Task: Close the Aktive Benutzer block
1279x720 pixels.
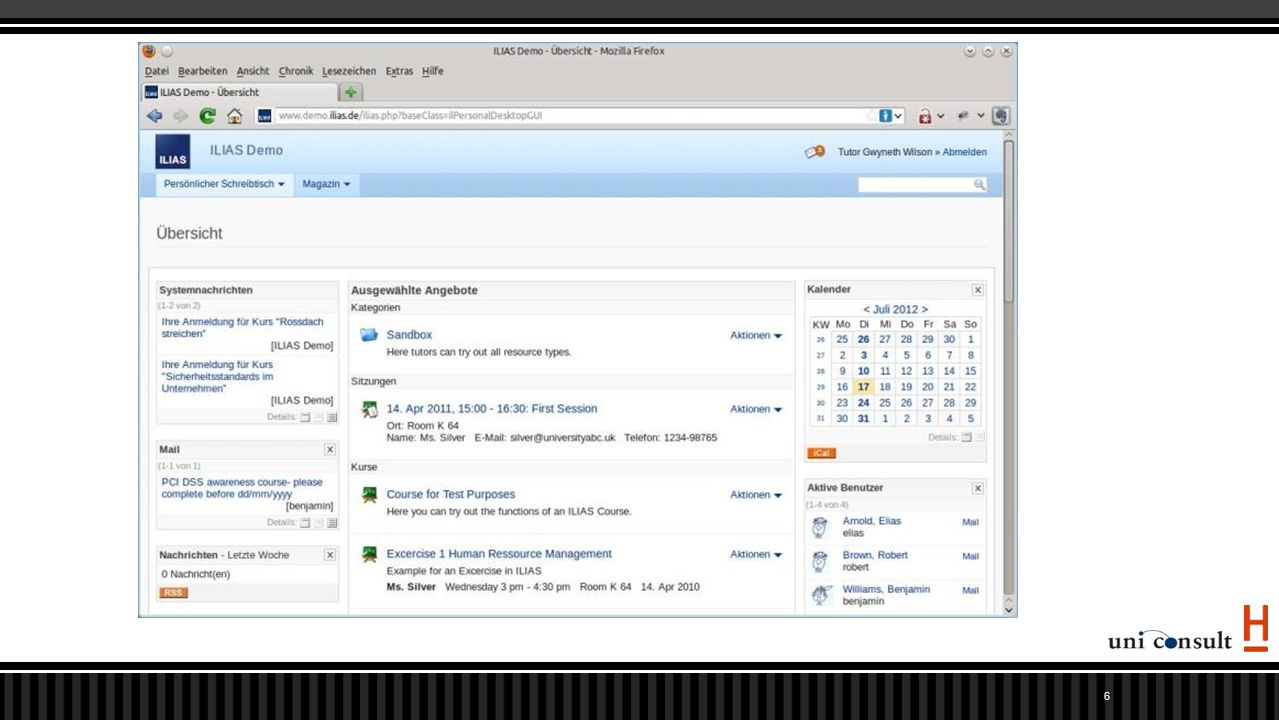Action: point(978,488)
